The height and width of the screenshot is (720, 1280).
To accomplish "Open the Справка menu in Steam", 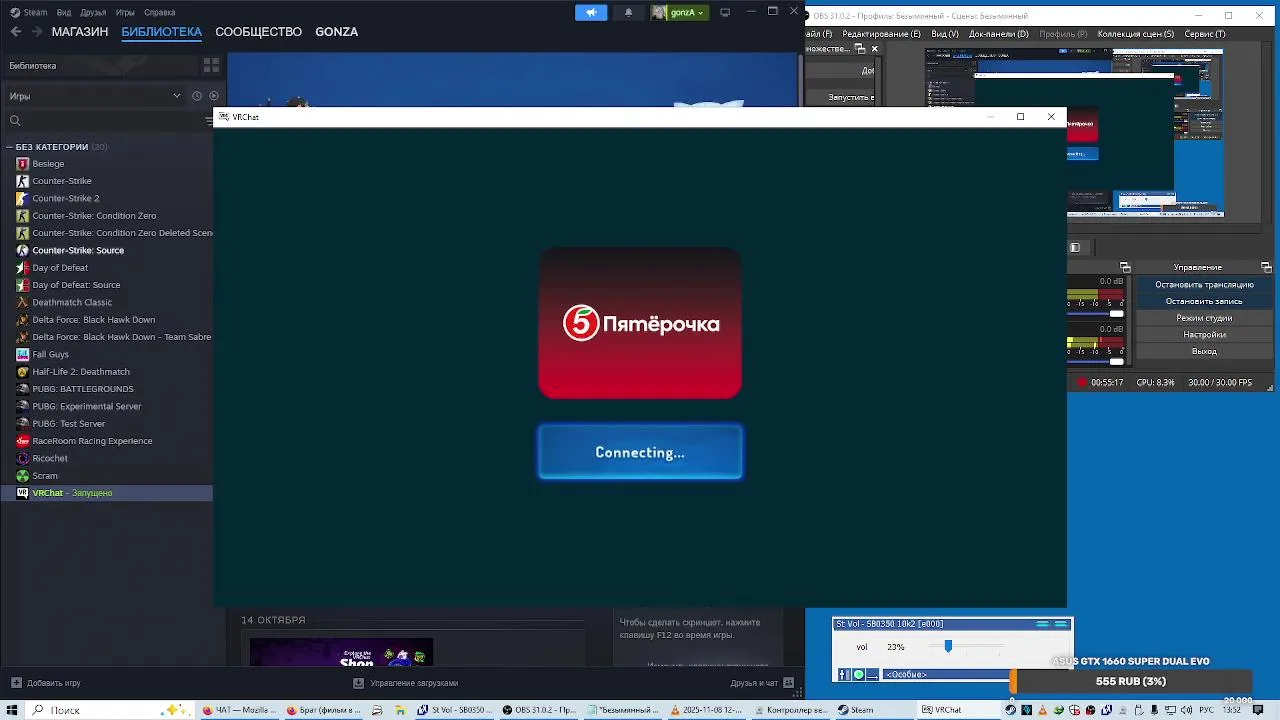I will coord(159,12).
